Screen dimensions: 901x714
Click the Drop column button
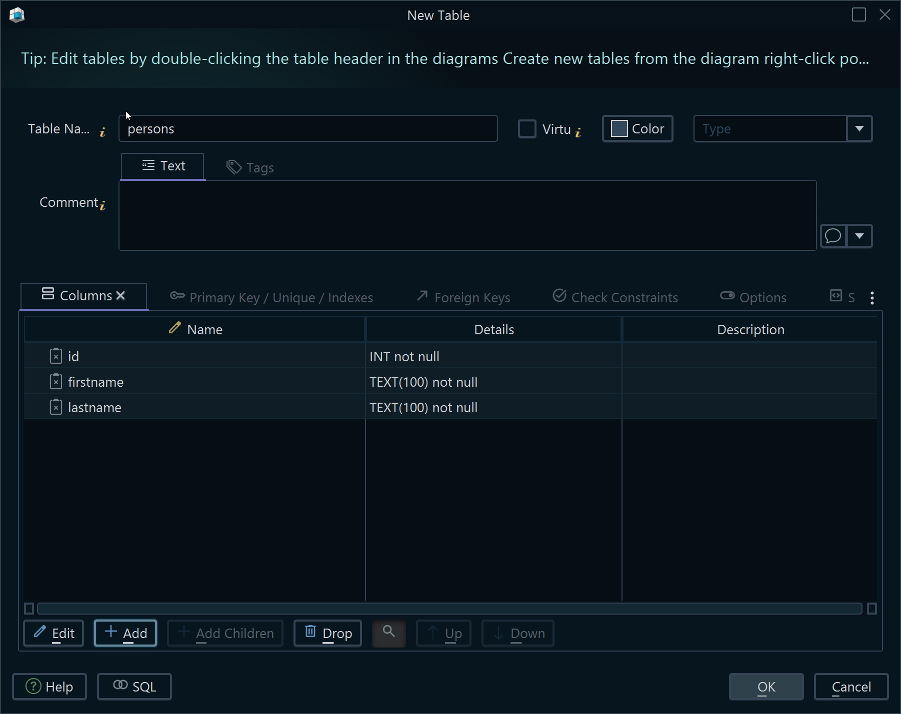coord(328,633)
